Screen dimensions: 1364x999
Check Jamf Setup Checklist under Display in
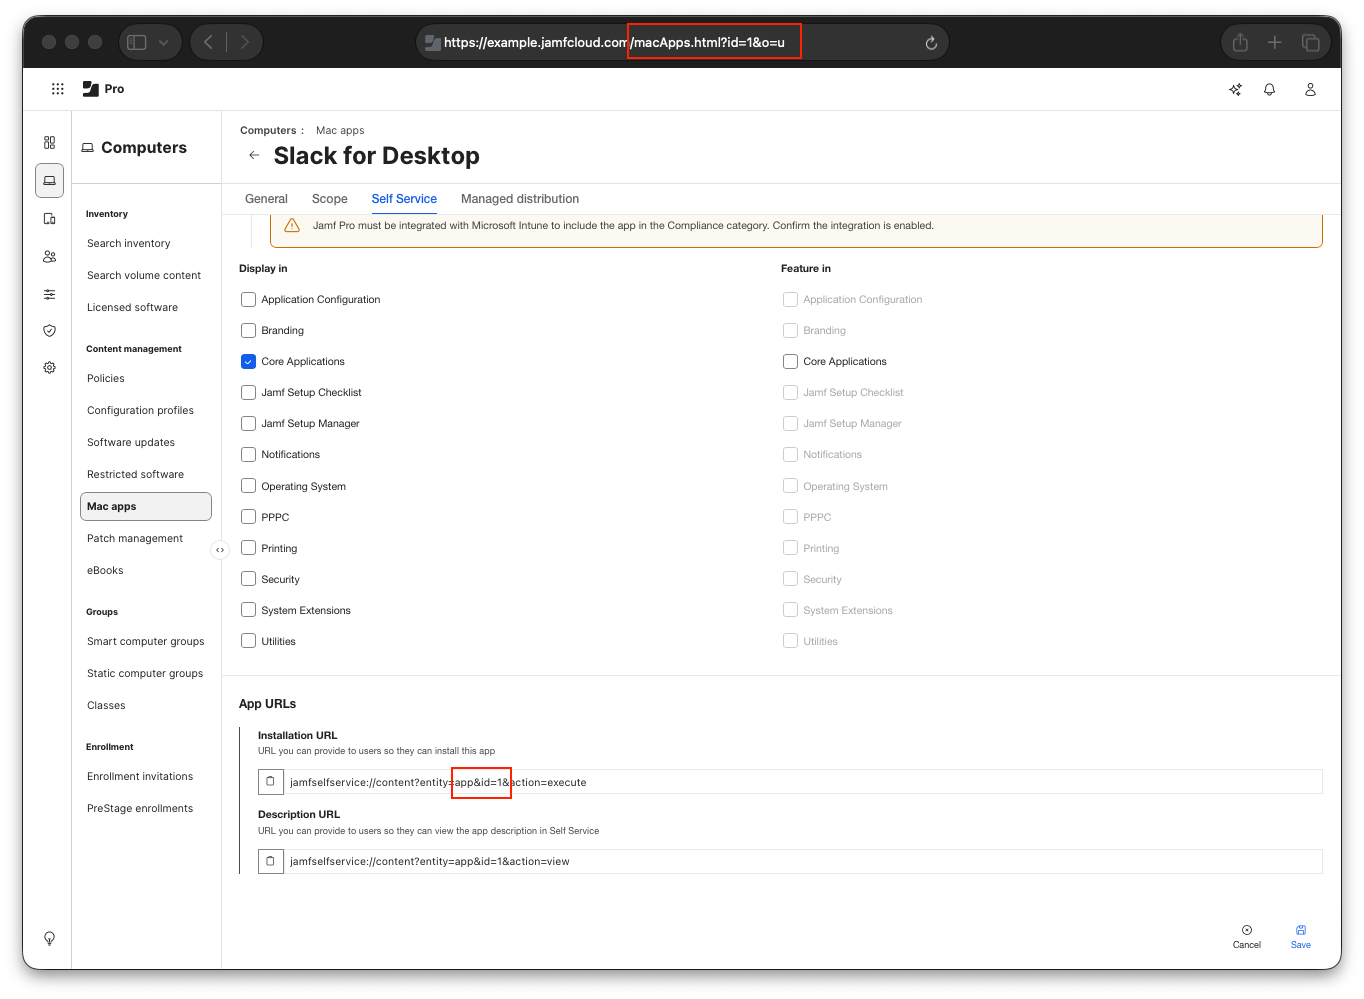point(248,392)
